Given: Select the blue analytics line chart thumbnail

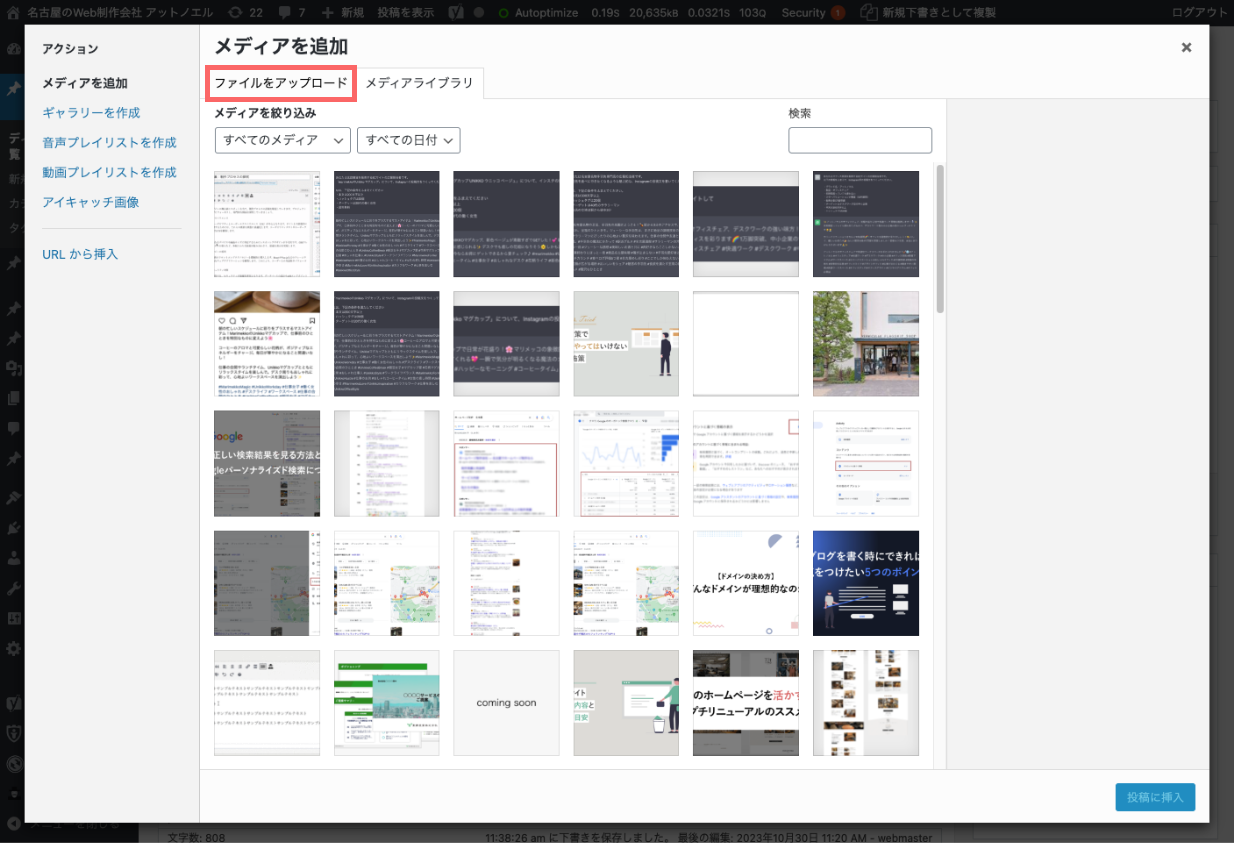Looking at the screenshot, I should 626,463.
